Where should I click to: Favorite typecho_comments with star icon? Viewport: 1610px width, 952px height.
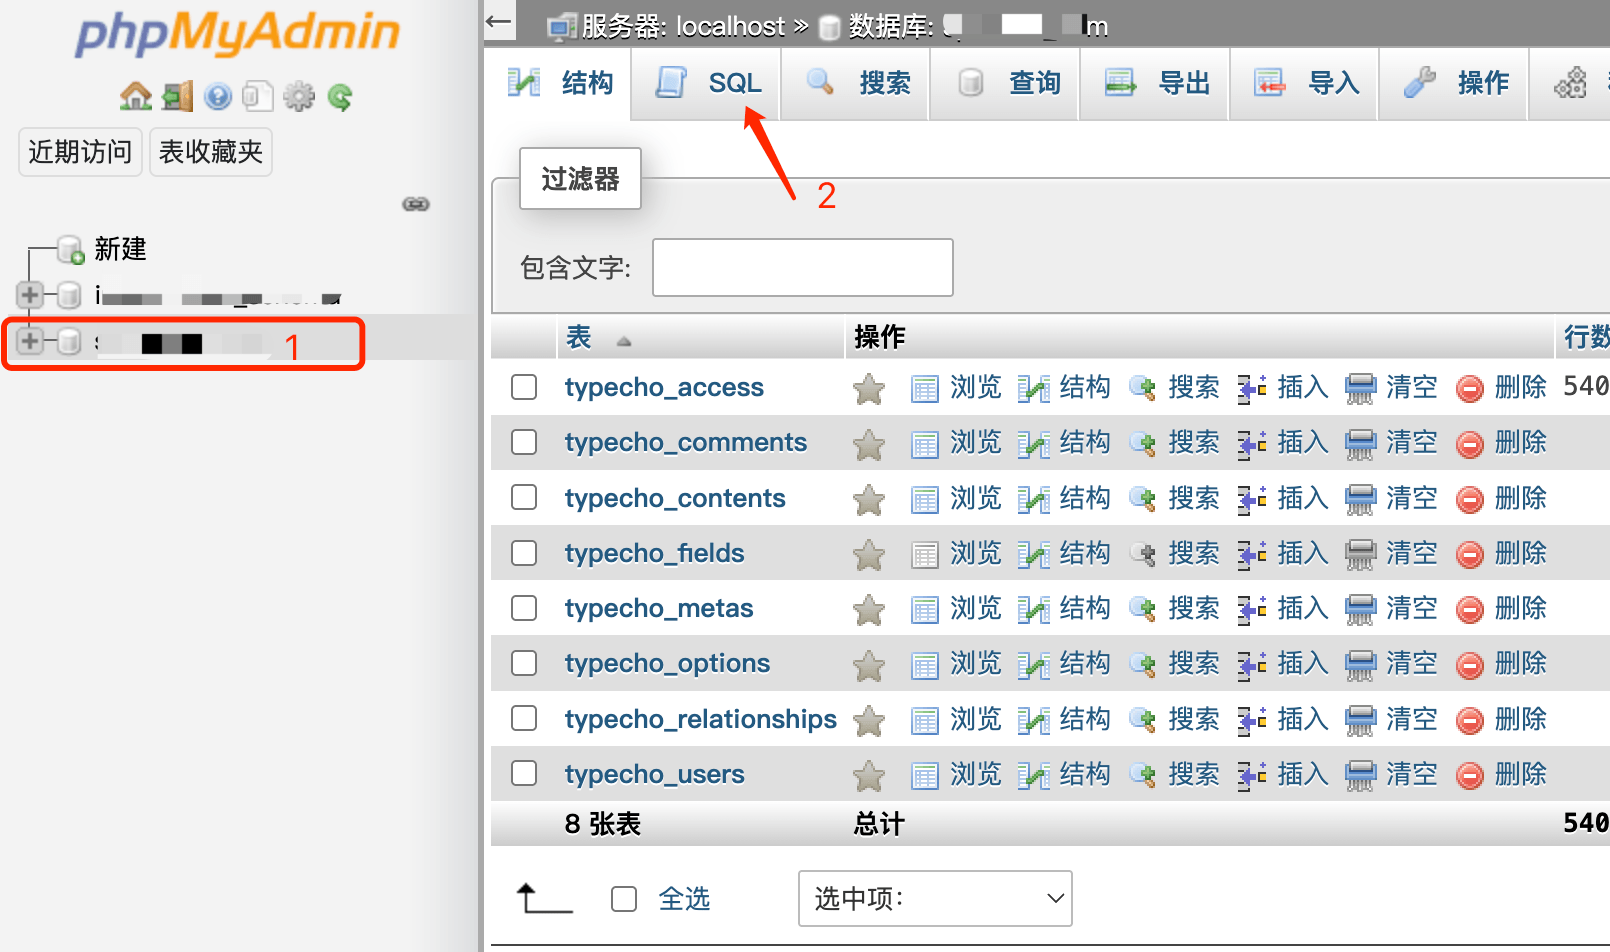tap(869, 443)
